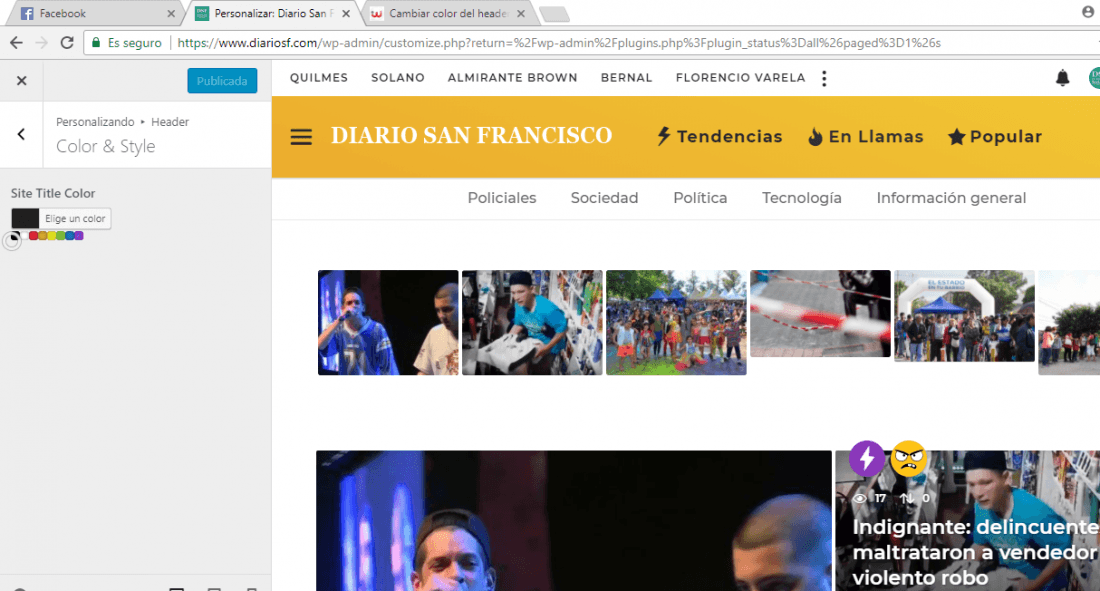Close the Cambiar color del header tab
Screen dimensions: 1100x591
pyautogui.click(x=521, y=13)
